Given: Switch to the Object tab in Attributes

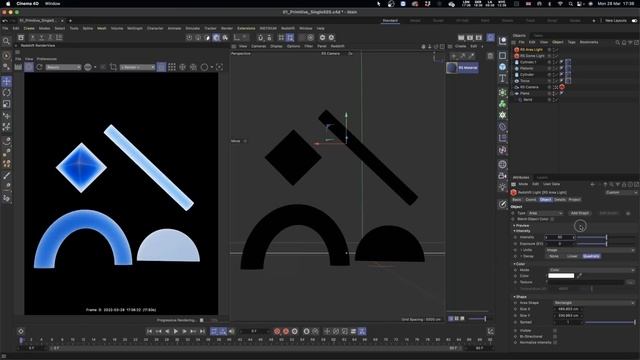Looking at the screenshot, I should [x=546, y=200].
